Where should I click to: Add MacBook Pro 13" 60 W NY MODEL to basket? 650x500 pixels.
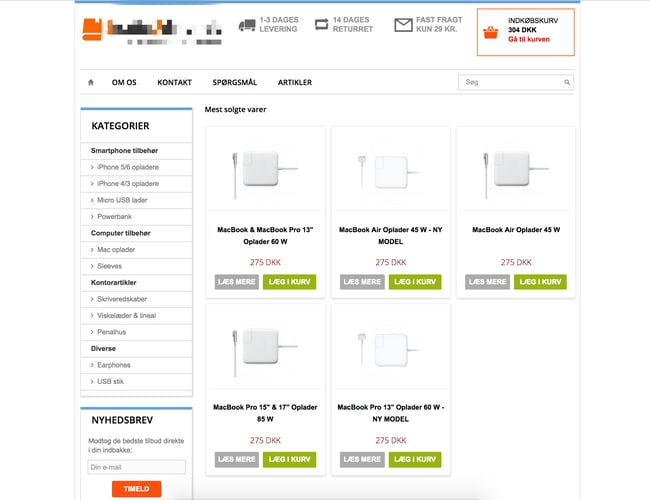pos(415,459)
